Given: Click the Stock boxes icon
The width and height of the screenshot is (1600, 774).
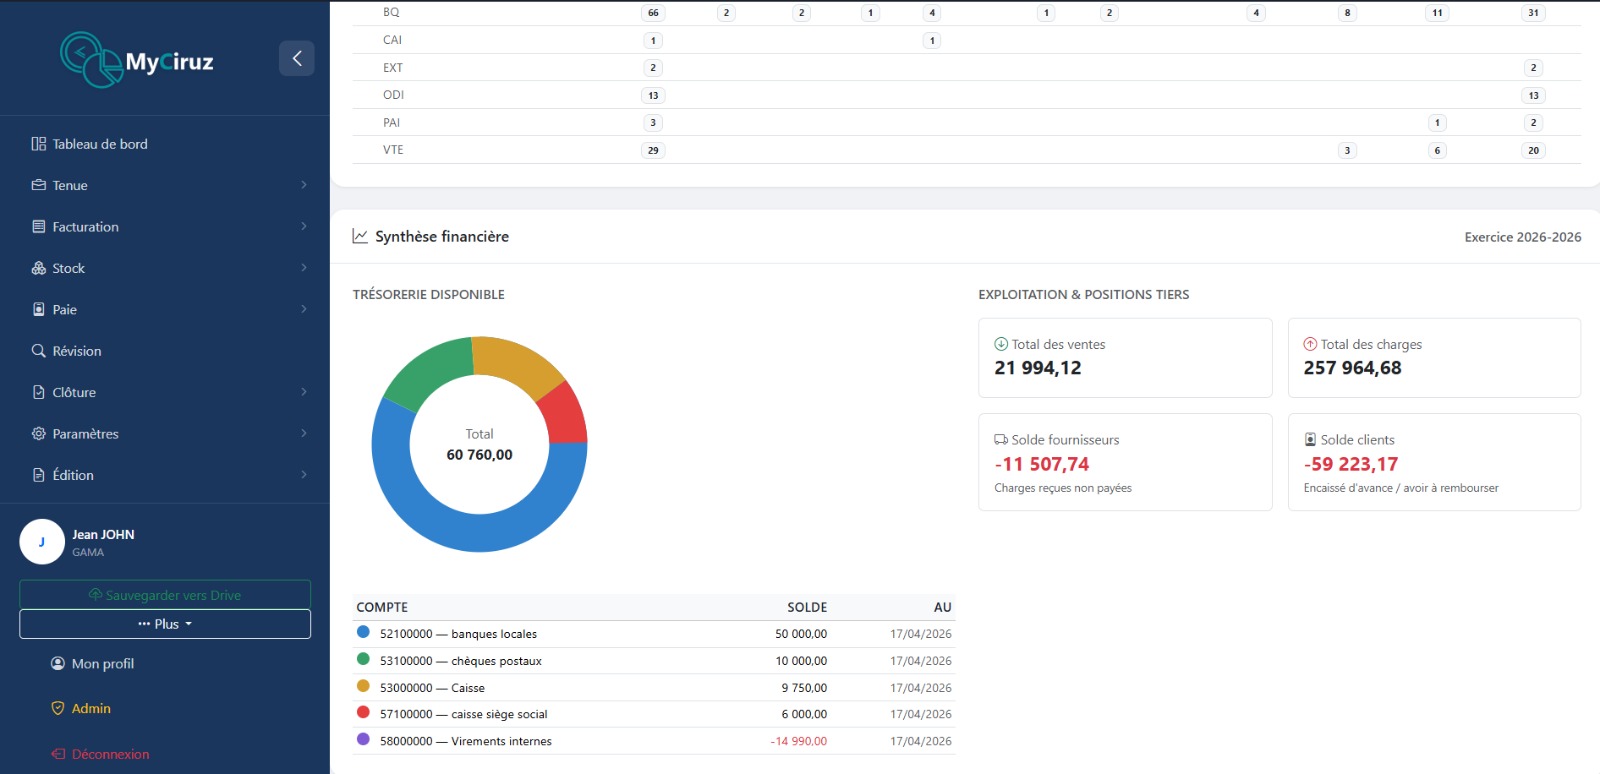Looking at the screenshot, I should click(x=39, y=268).
